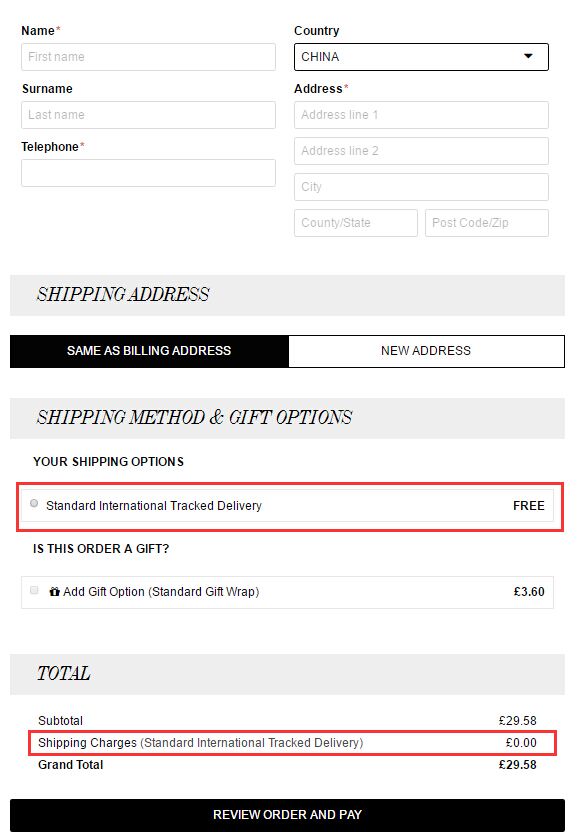Click the Address line 1 field
This screenshot has width=578, height=836.
coord(421,115)
